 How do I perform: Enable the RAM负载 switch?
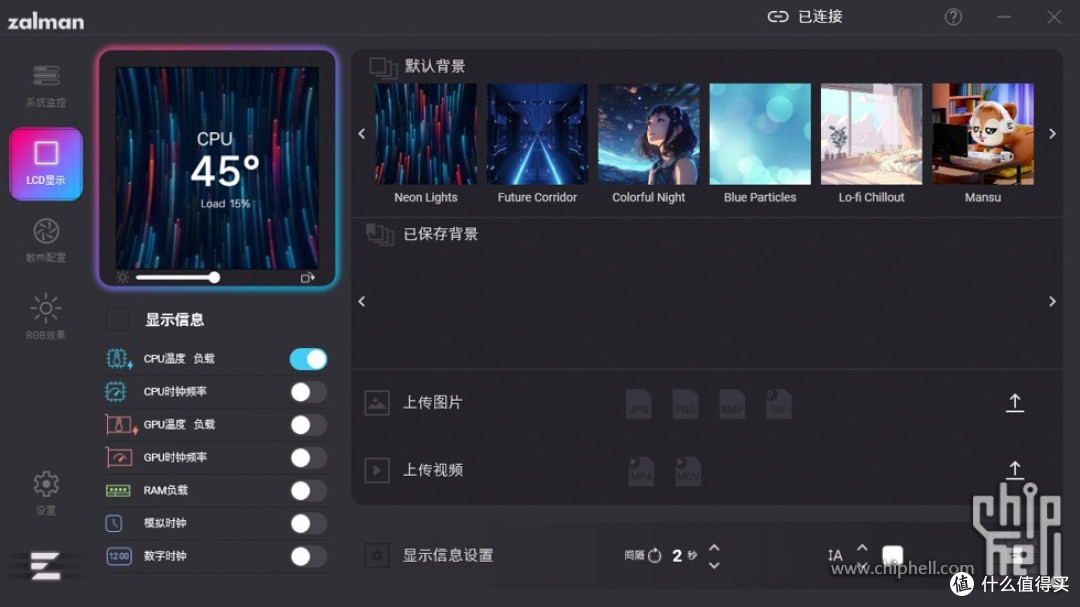[x=309, y=491]
